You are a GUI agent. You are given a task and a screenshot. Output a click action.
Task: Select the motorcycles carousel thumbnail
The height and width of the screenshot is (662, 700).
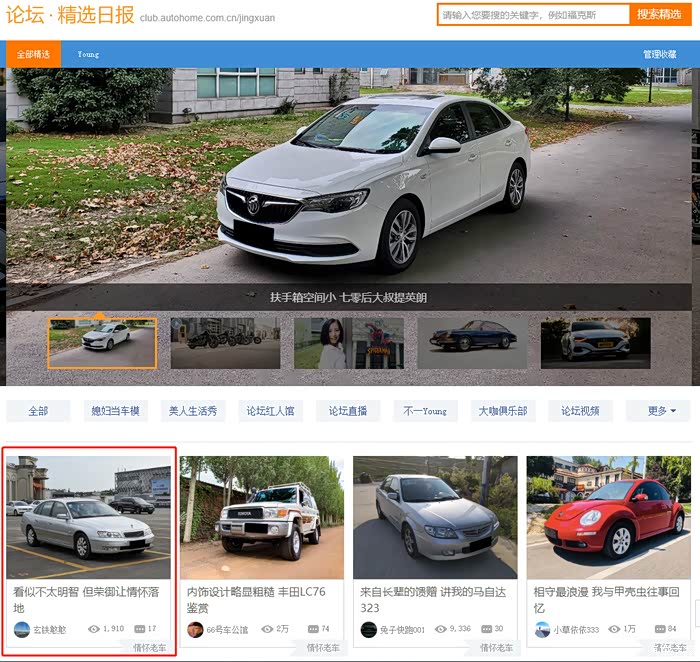[225, 343]
